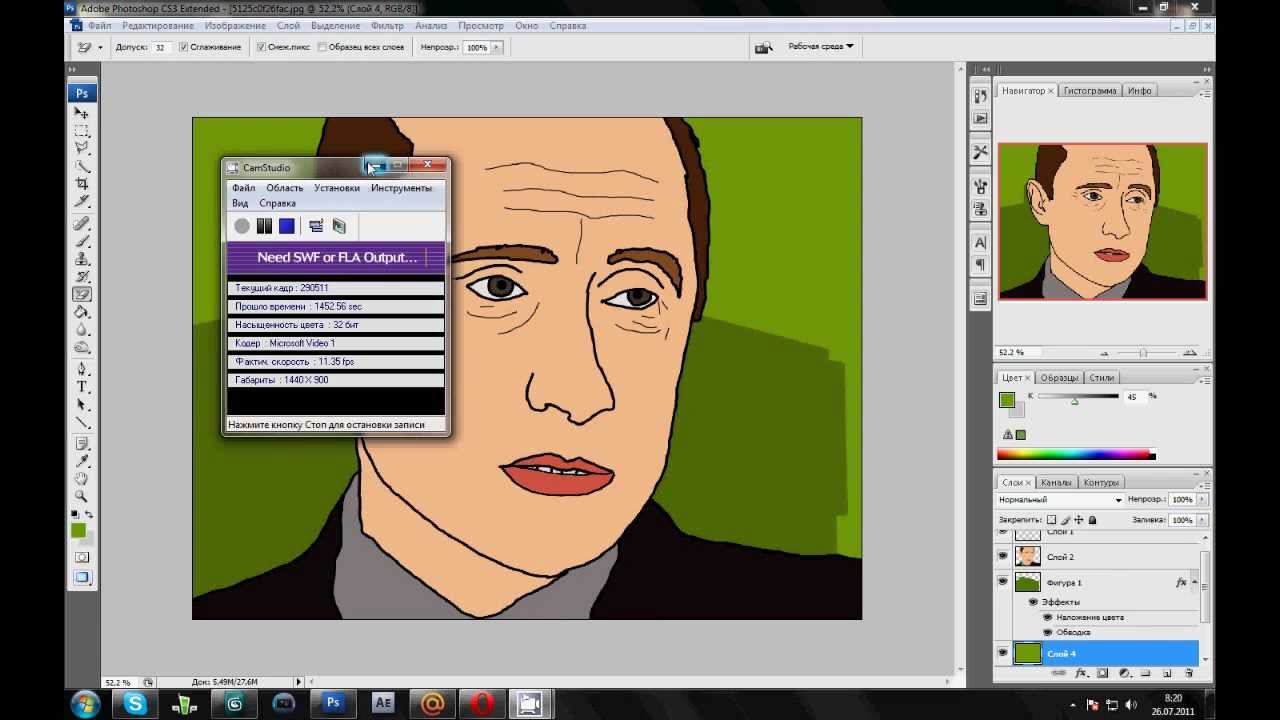
Task: Select the Eyedropper tool
Action: 82,461
